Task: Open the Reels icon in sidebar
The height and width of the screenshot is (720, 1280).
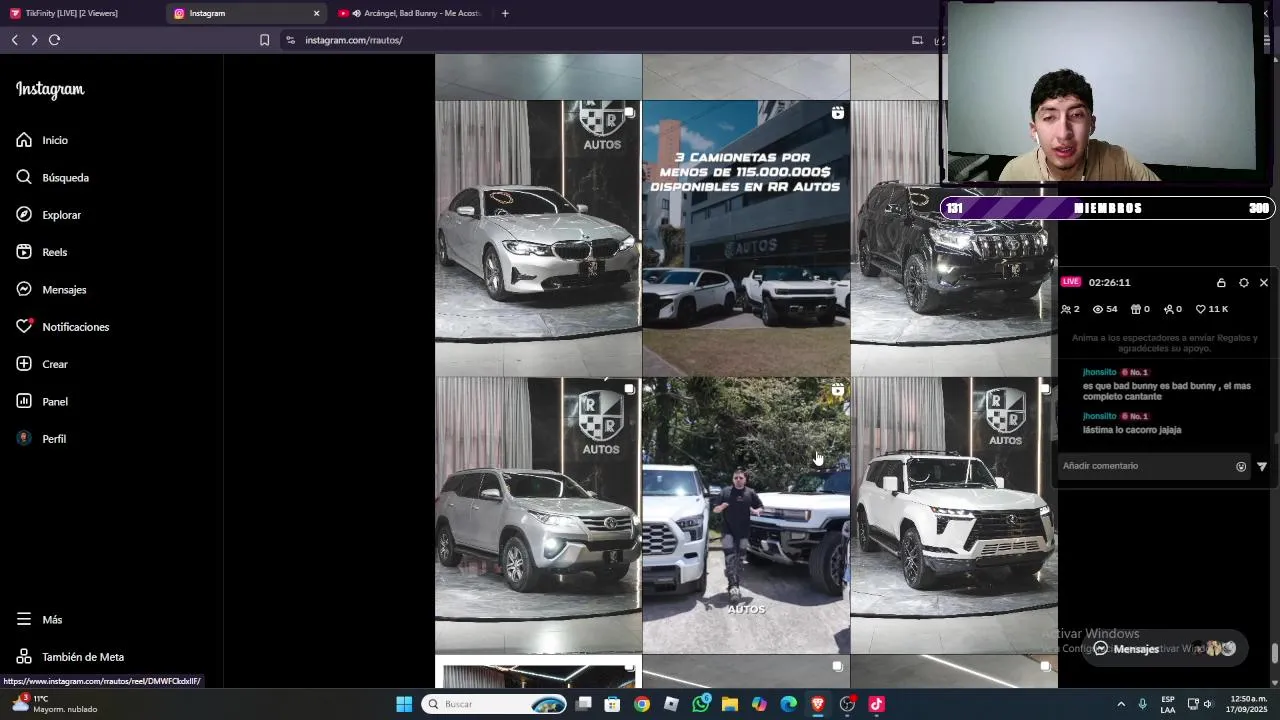Action: tap(24, 252)
